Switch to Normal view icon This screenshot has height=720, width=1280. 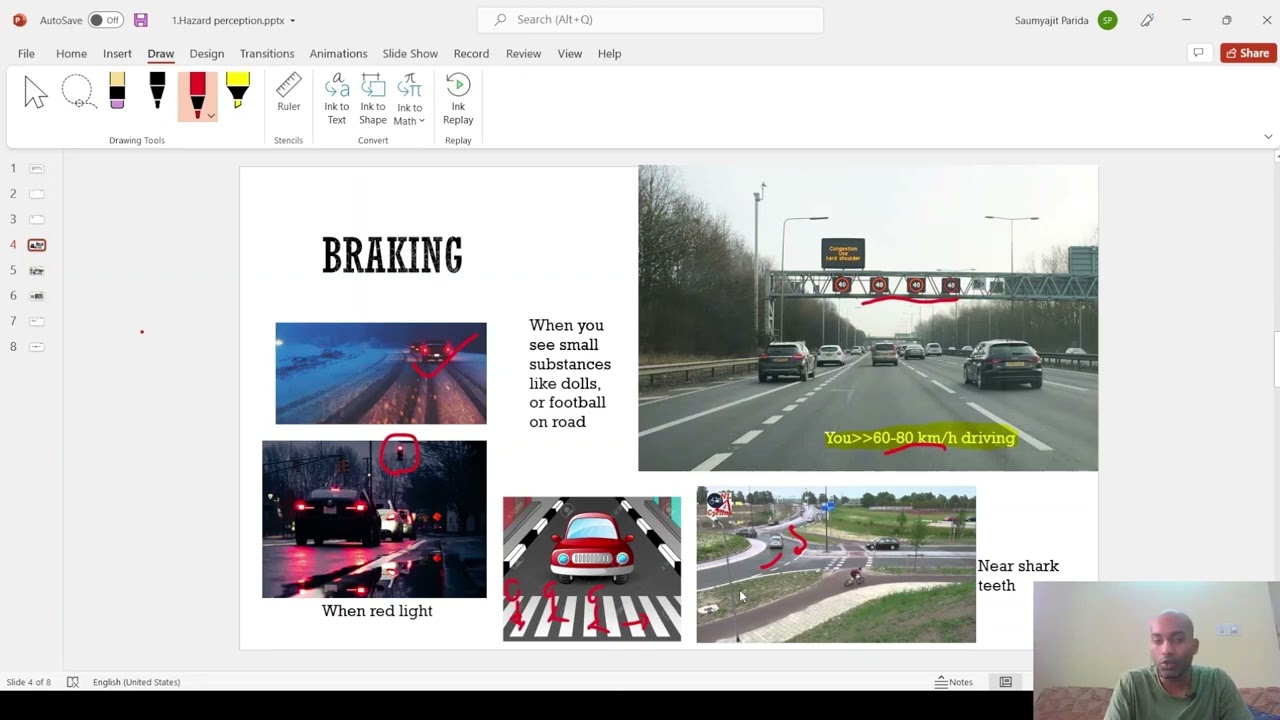tap(1006, 682)
